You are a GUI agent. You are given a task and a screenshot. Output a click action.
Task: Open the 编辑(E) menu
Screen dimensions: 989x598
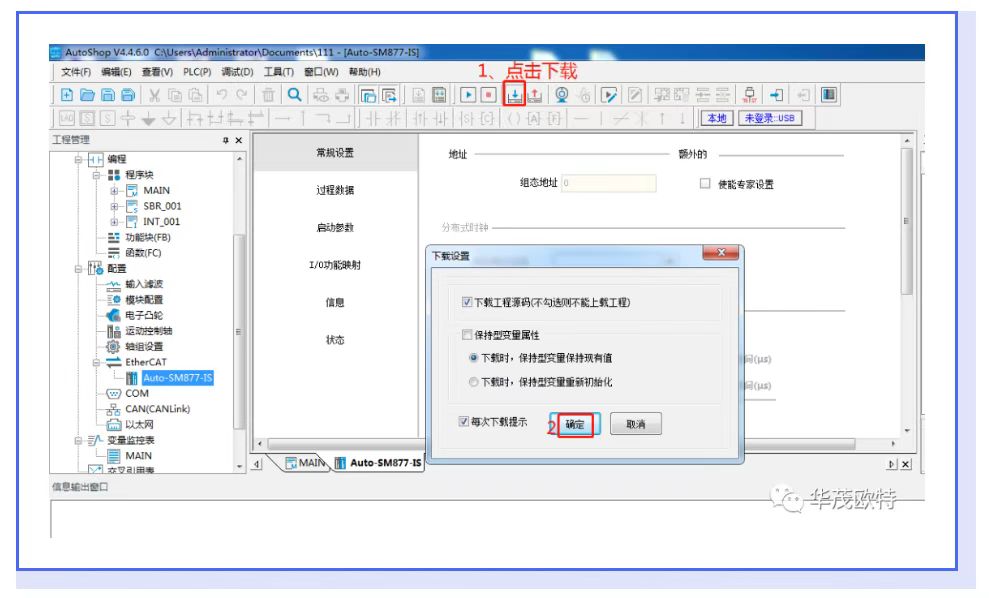(116, 72)
